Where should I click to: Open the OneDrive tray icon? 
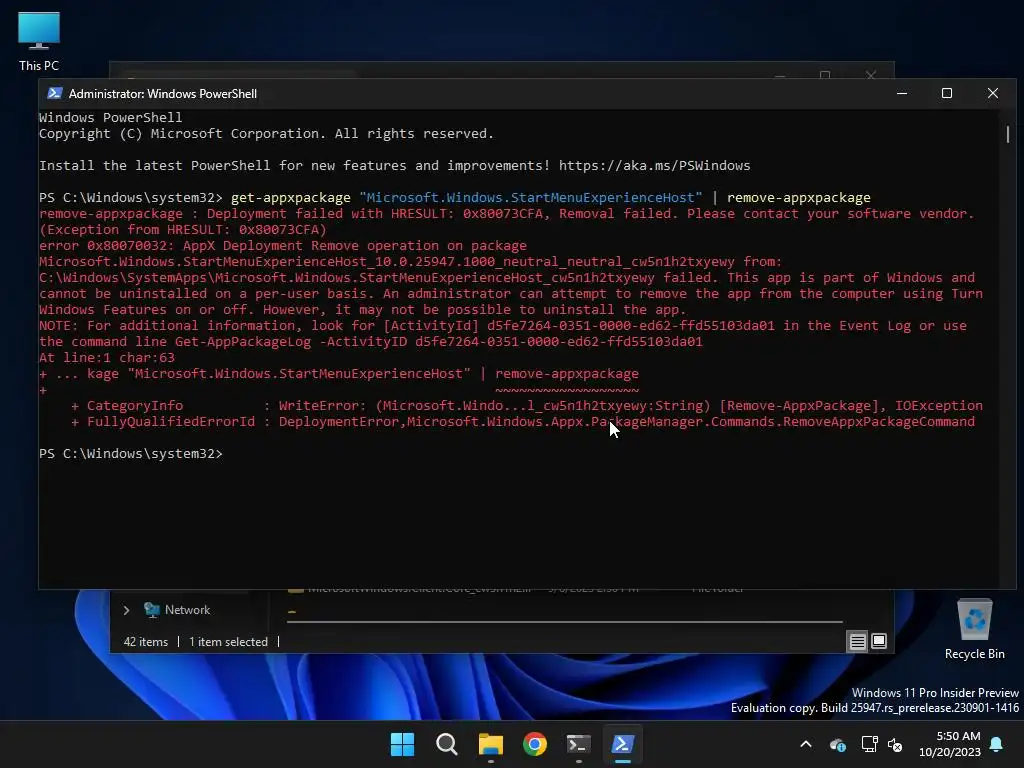tap(838, 744)
